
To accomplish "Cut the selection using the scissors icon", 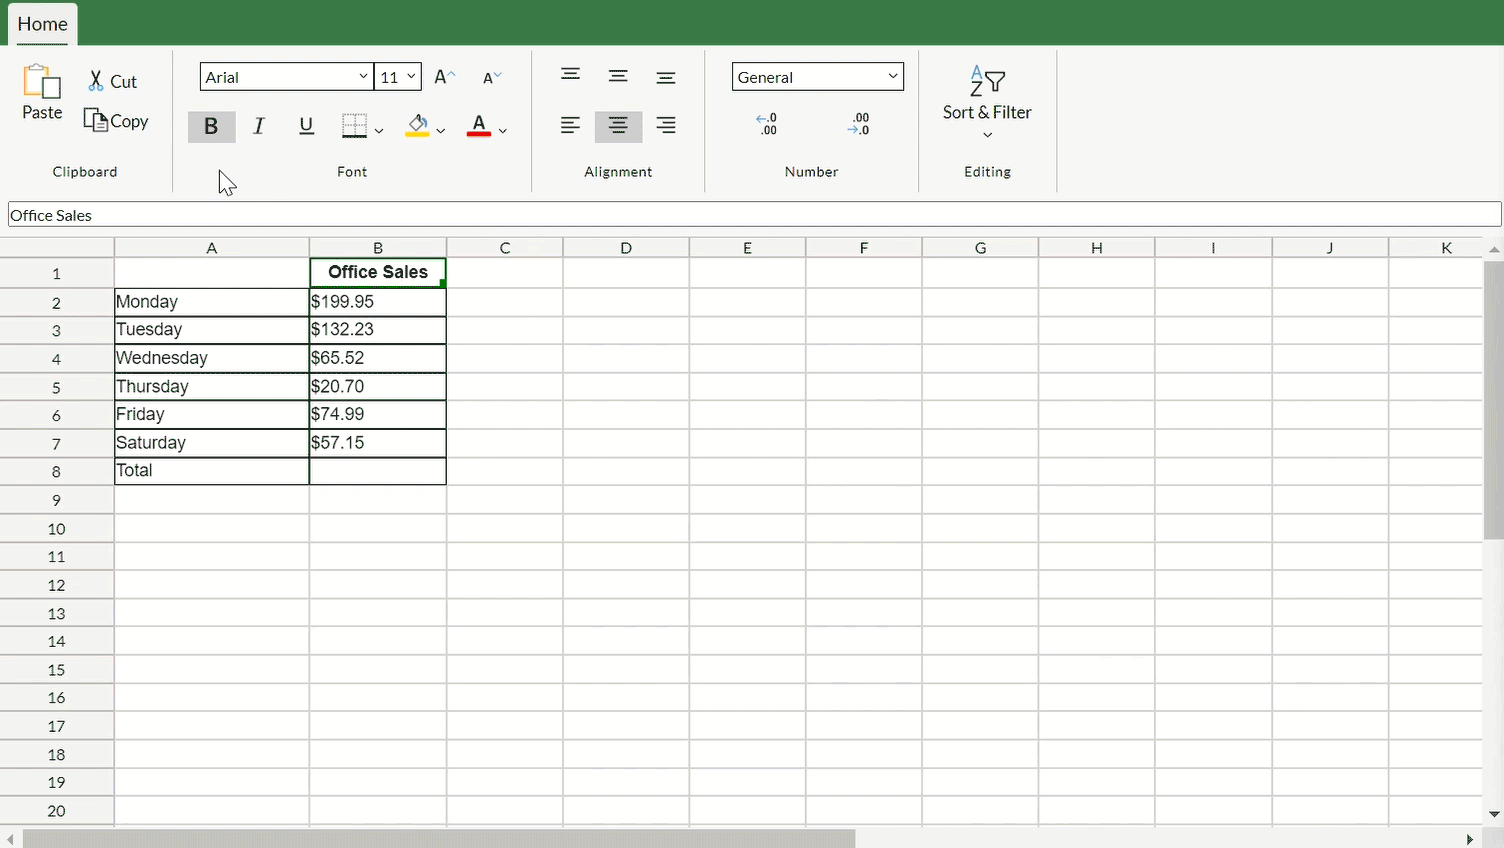I will point(110,80).
